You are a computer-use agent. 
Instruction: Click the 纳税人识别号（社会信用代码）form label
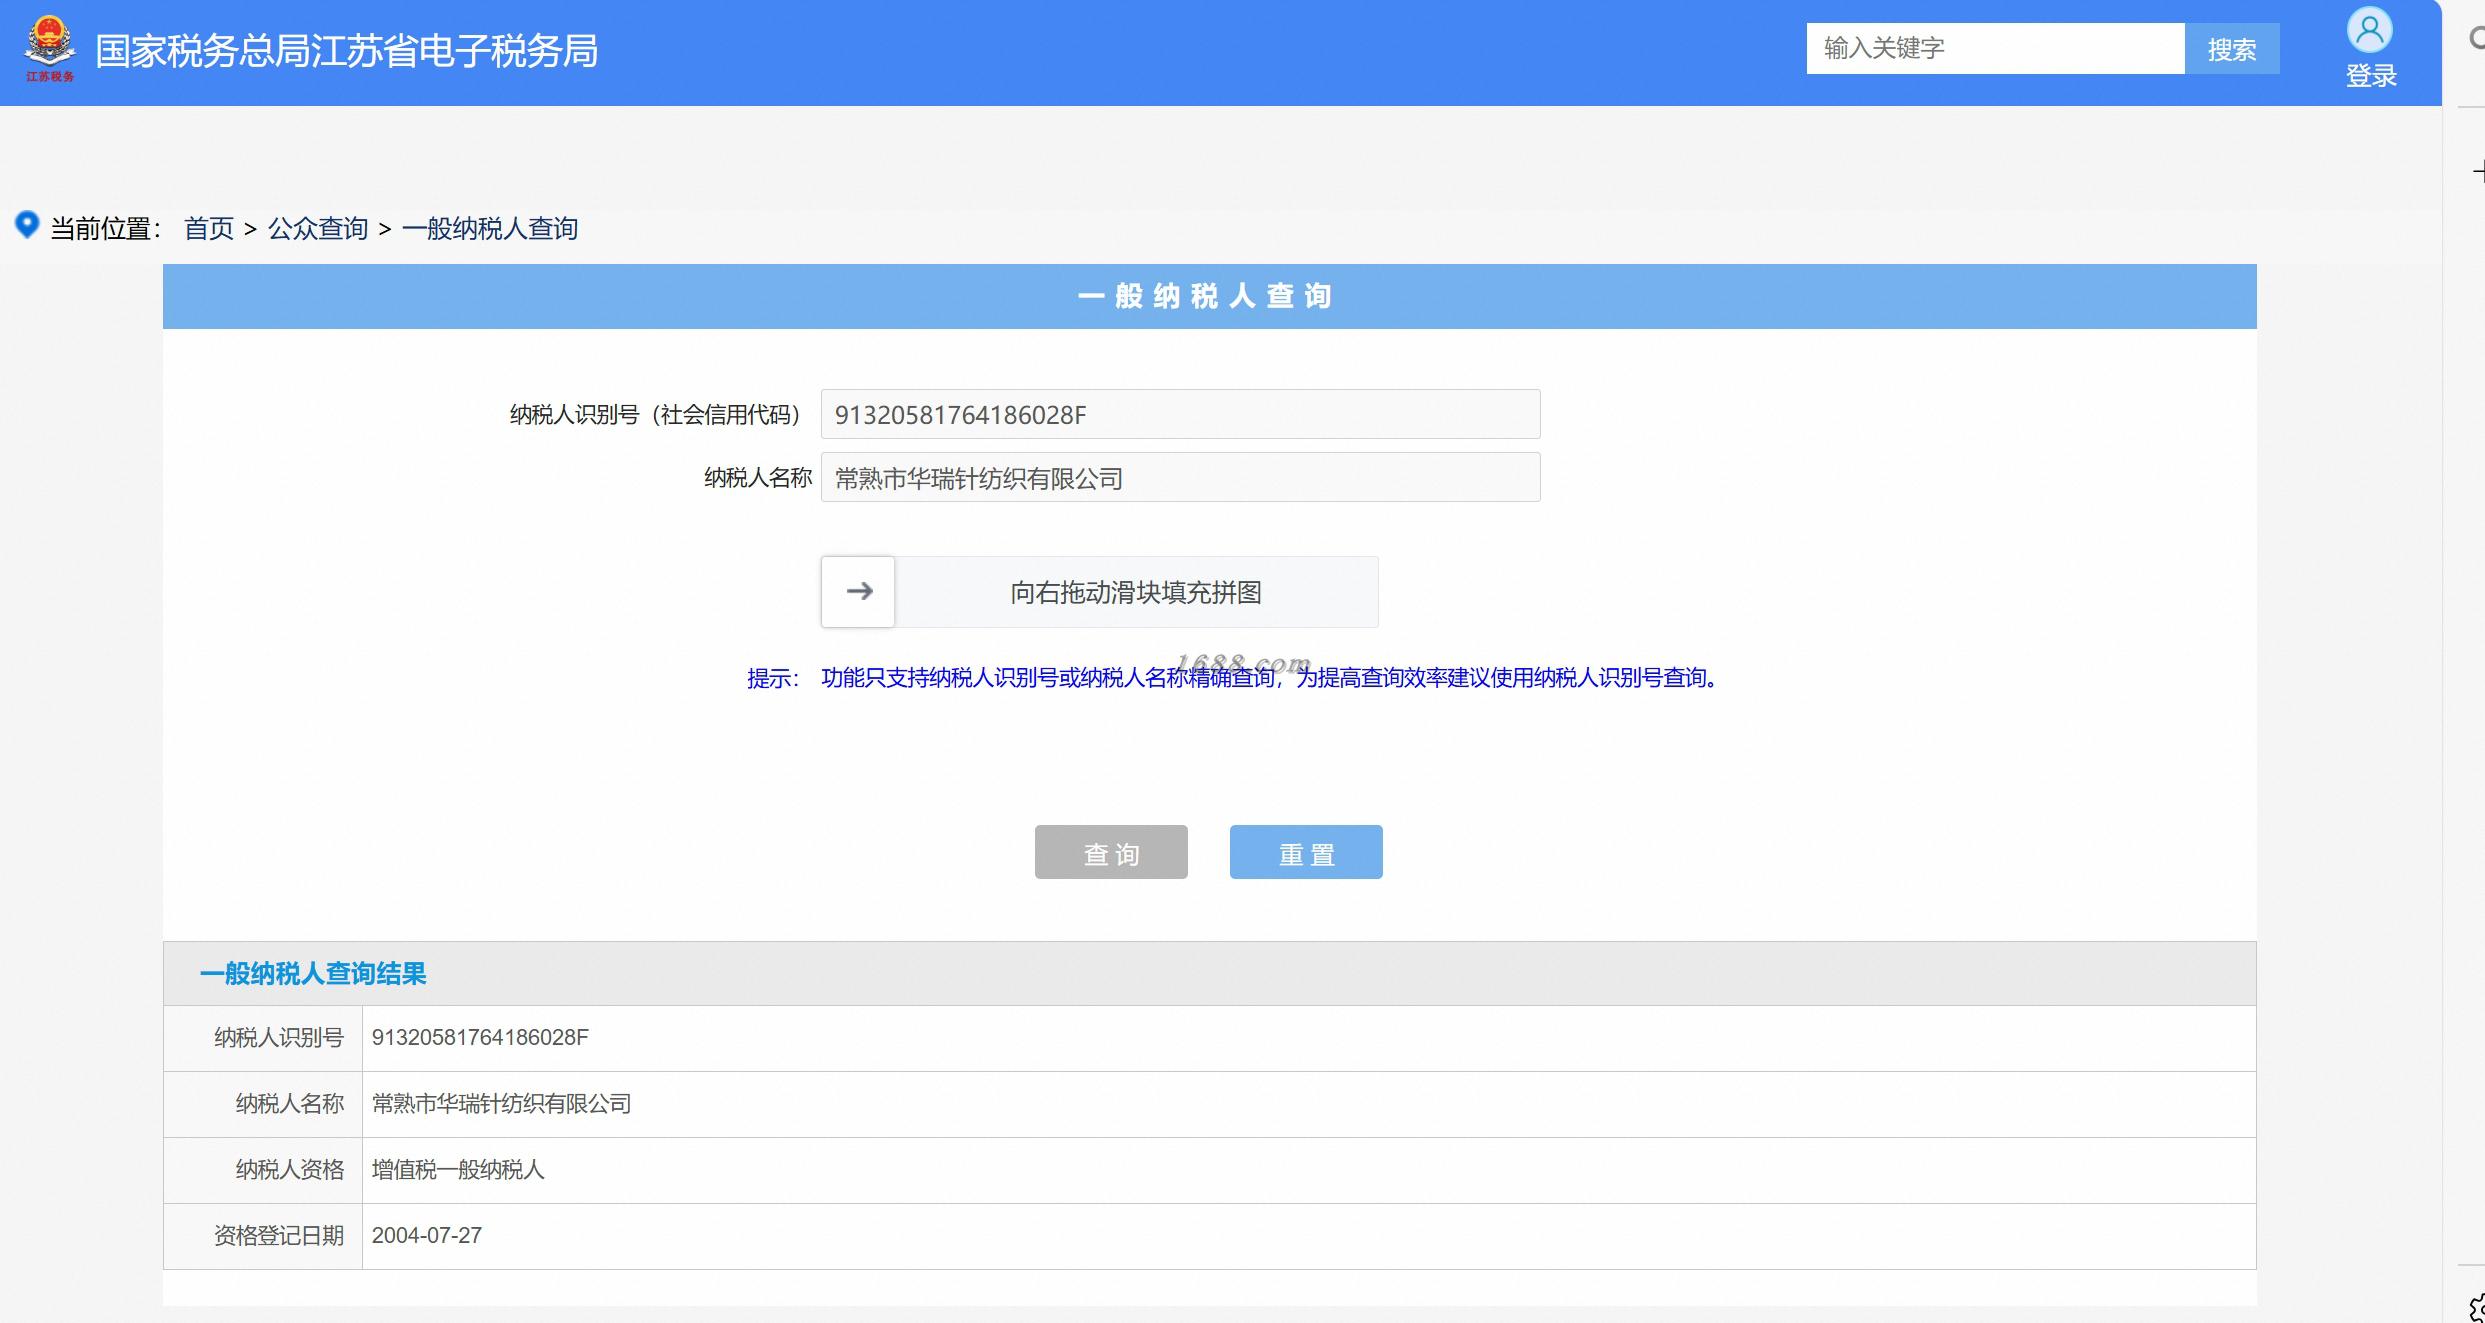click(658, 415)
